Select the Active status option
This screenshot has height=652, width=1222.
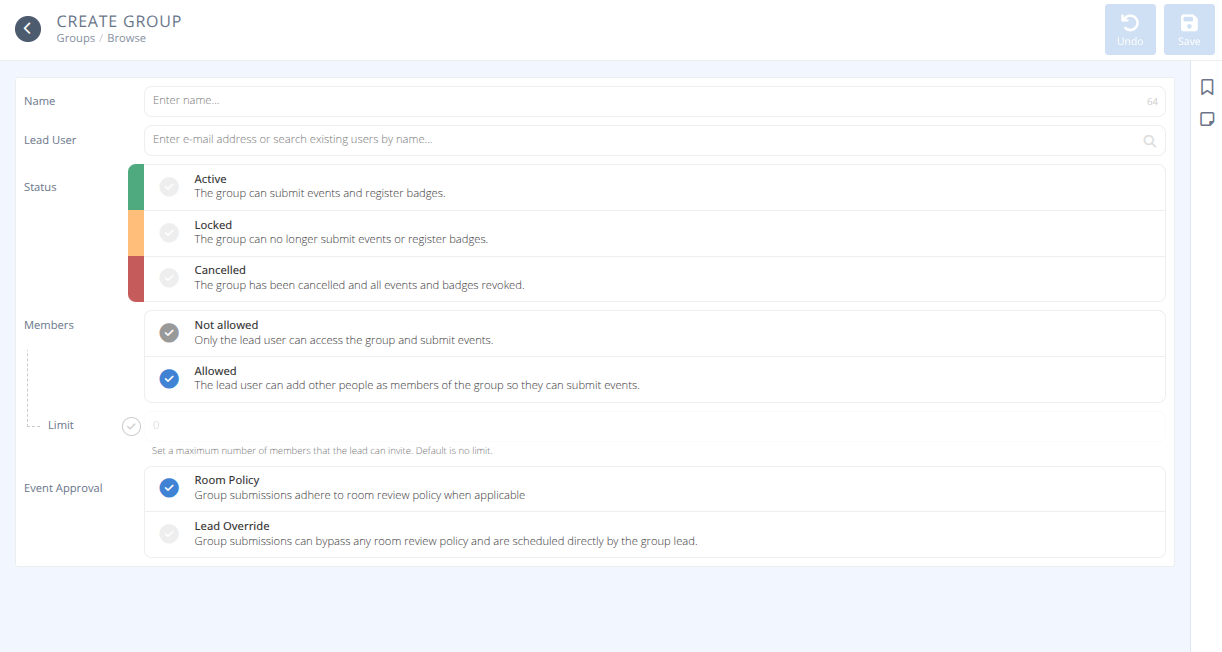coord(655,187)
